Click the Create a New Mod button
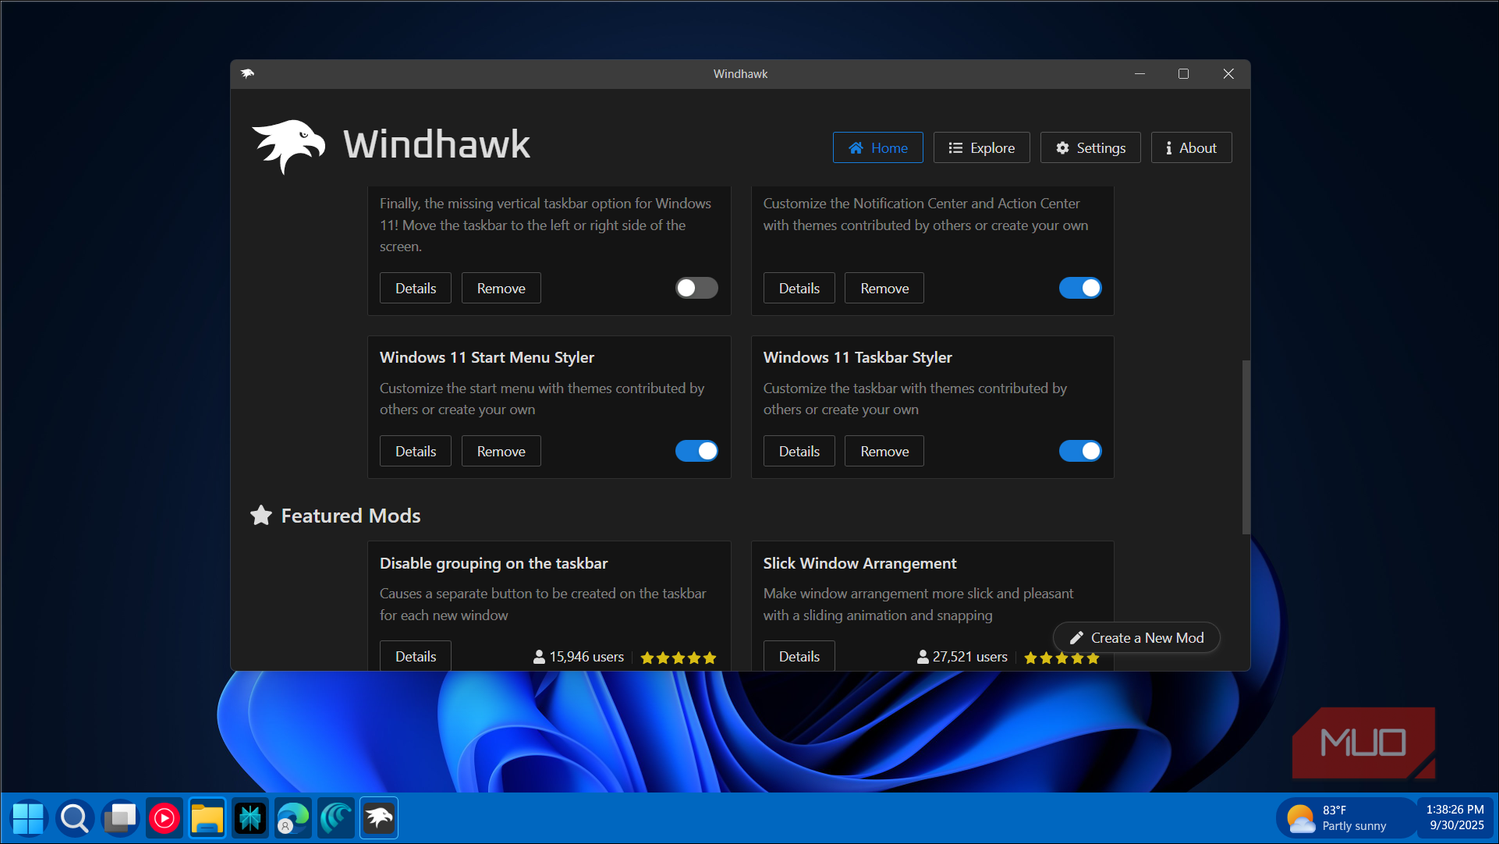The height and width of the screenshot is (844, 1499). 1137,638
